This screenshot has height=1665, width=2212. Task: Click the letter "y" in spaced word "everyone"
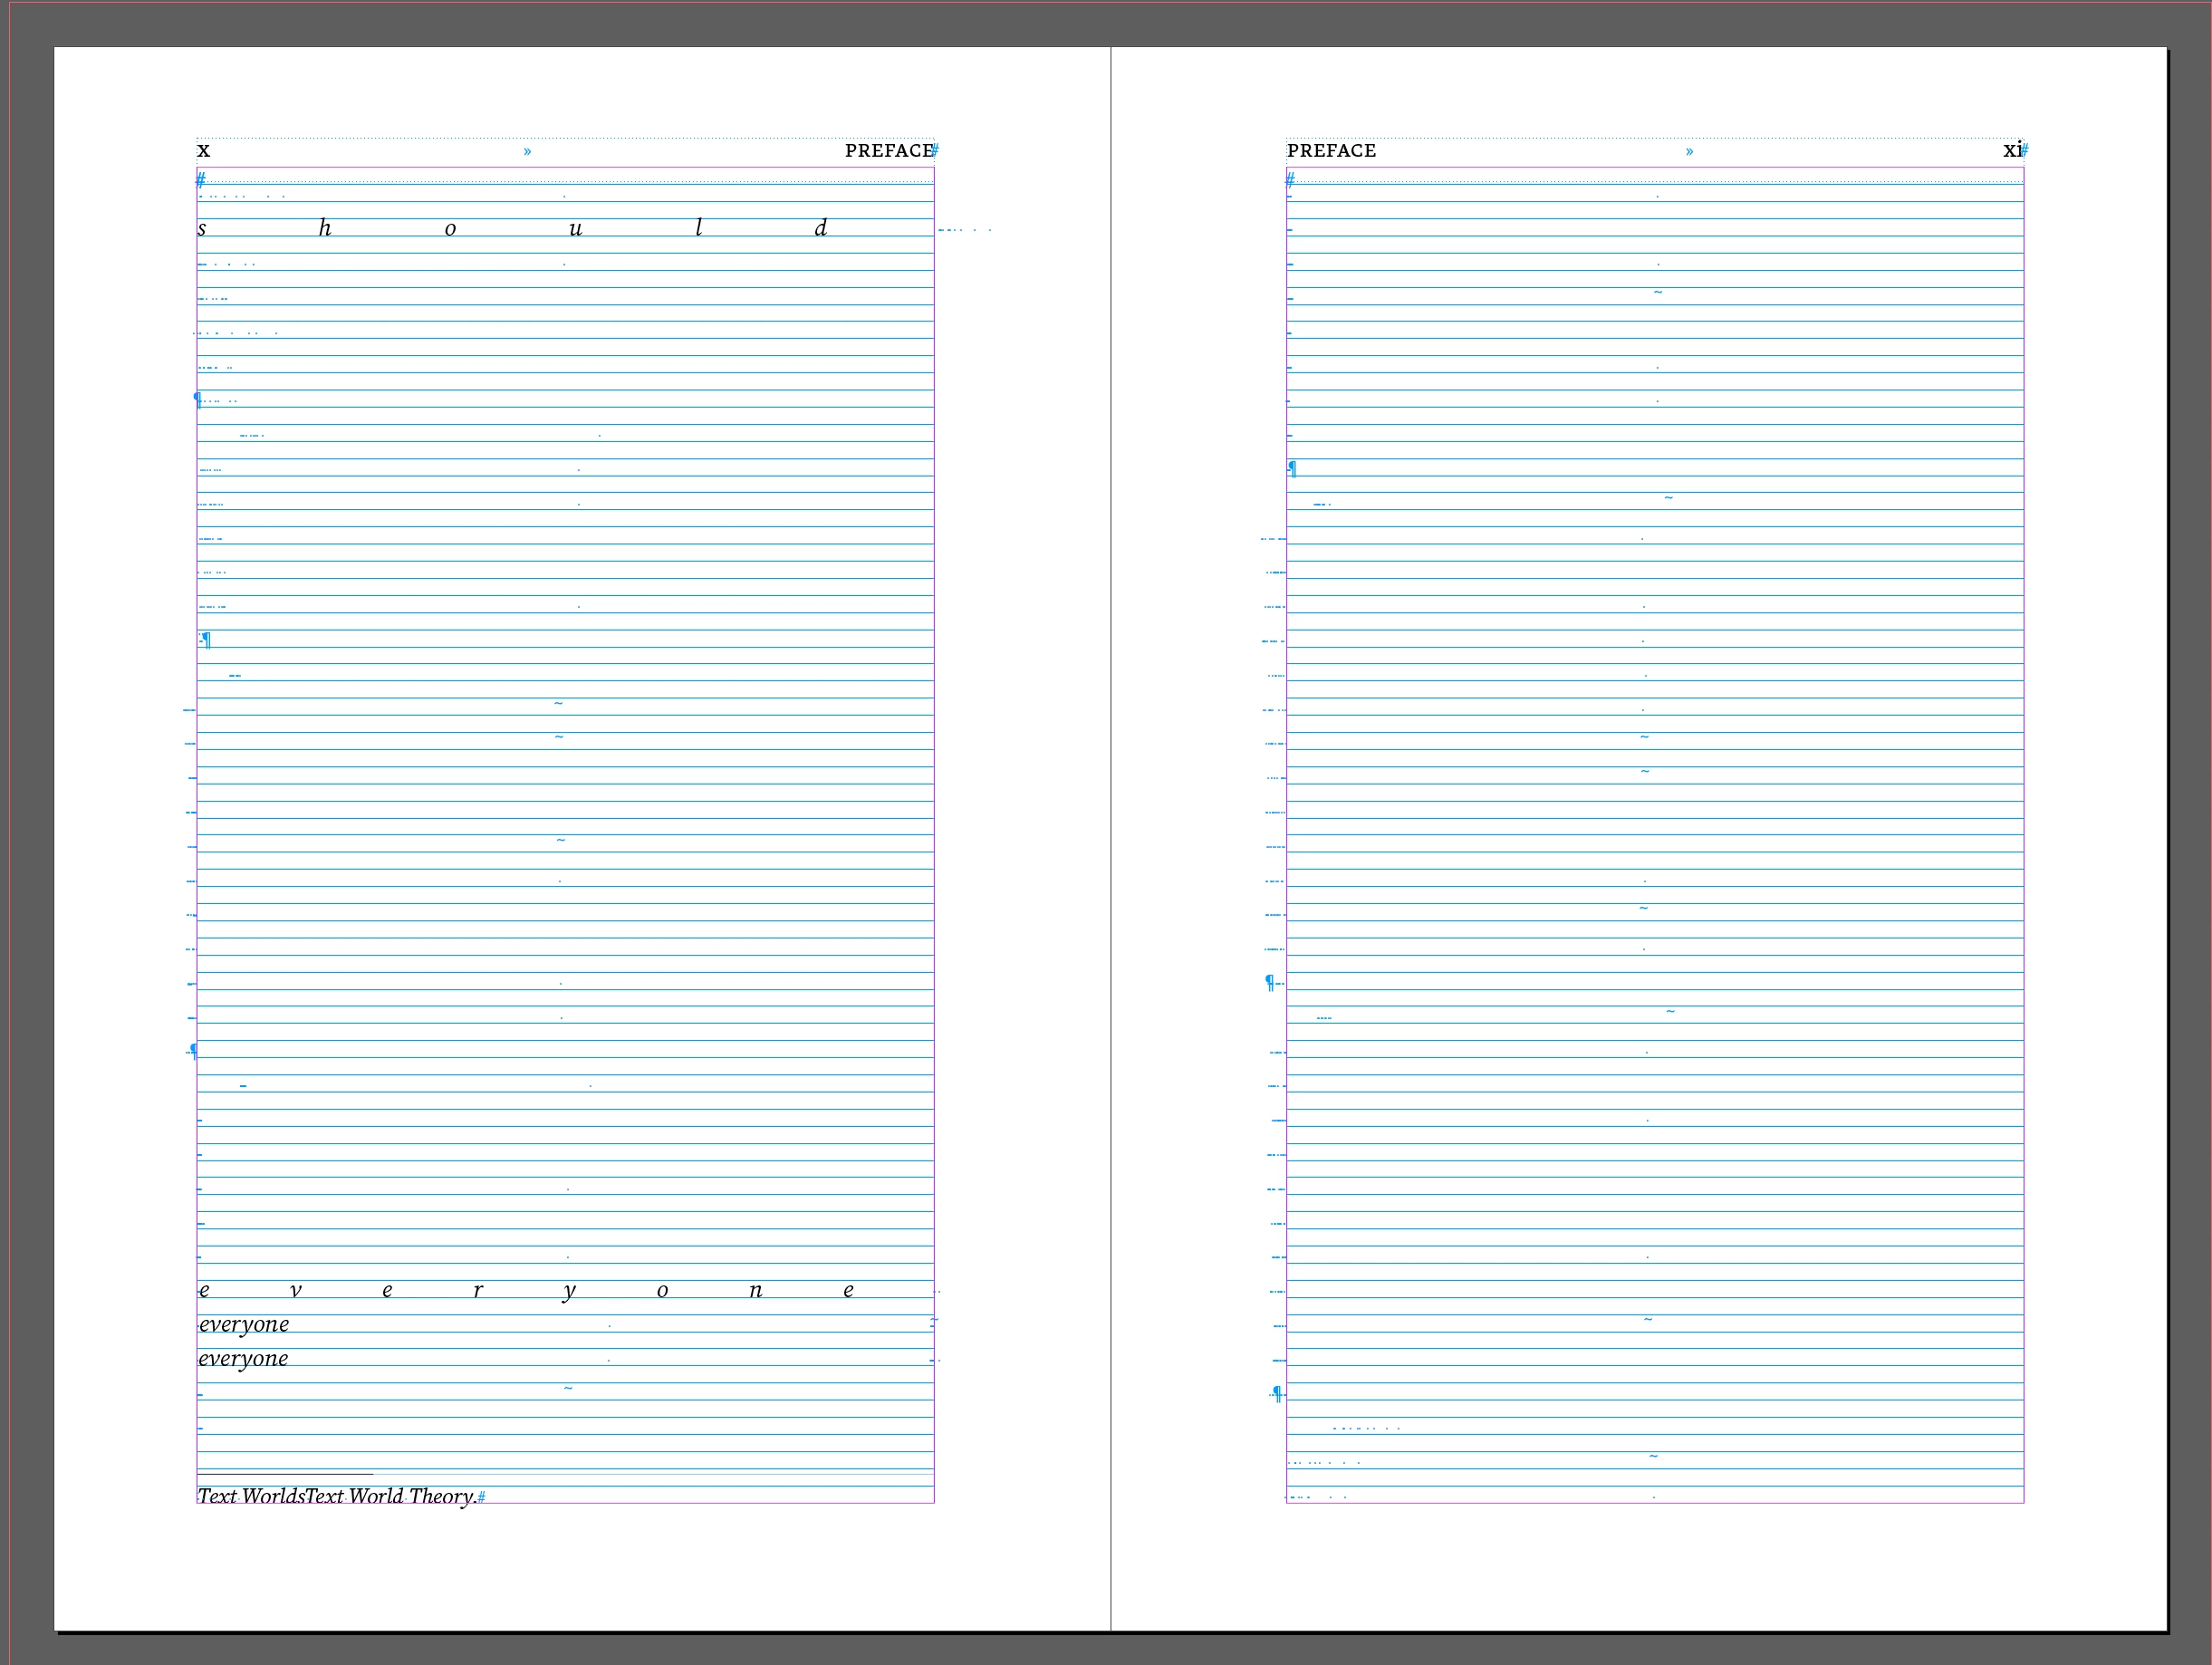(569, 1291)
